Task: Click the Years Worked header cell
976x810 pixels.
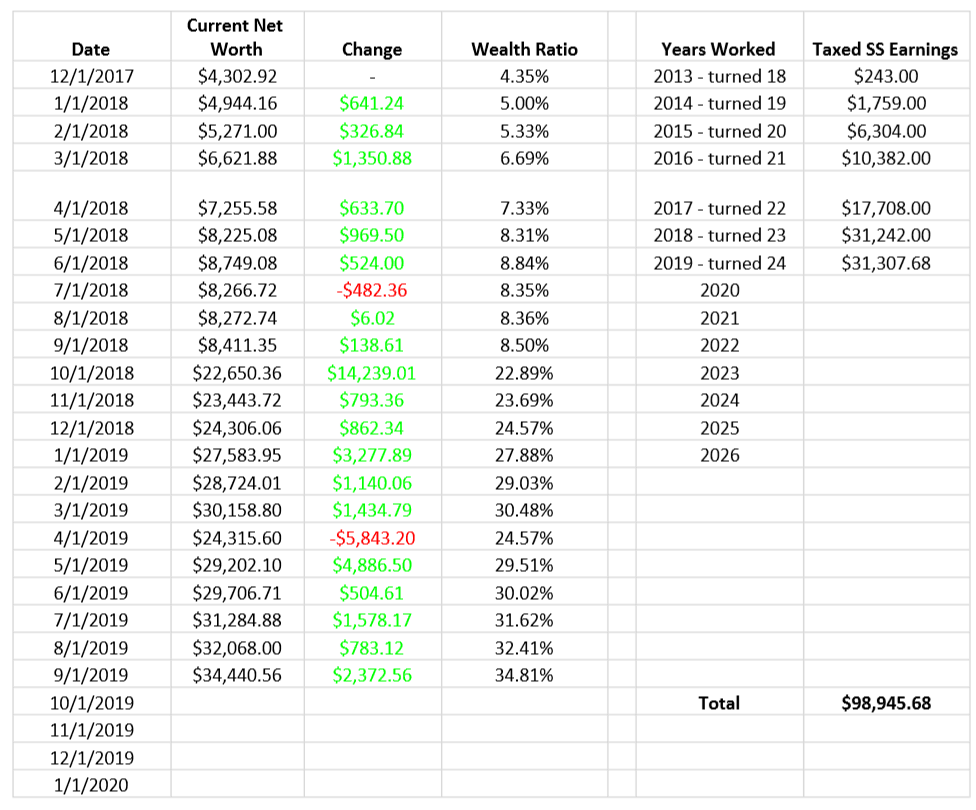Action: tap(719, 49)
